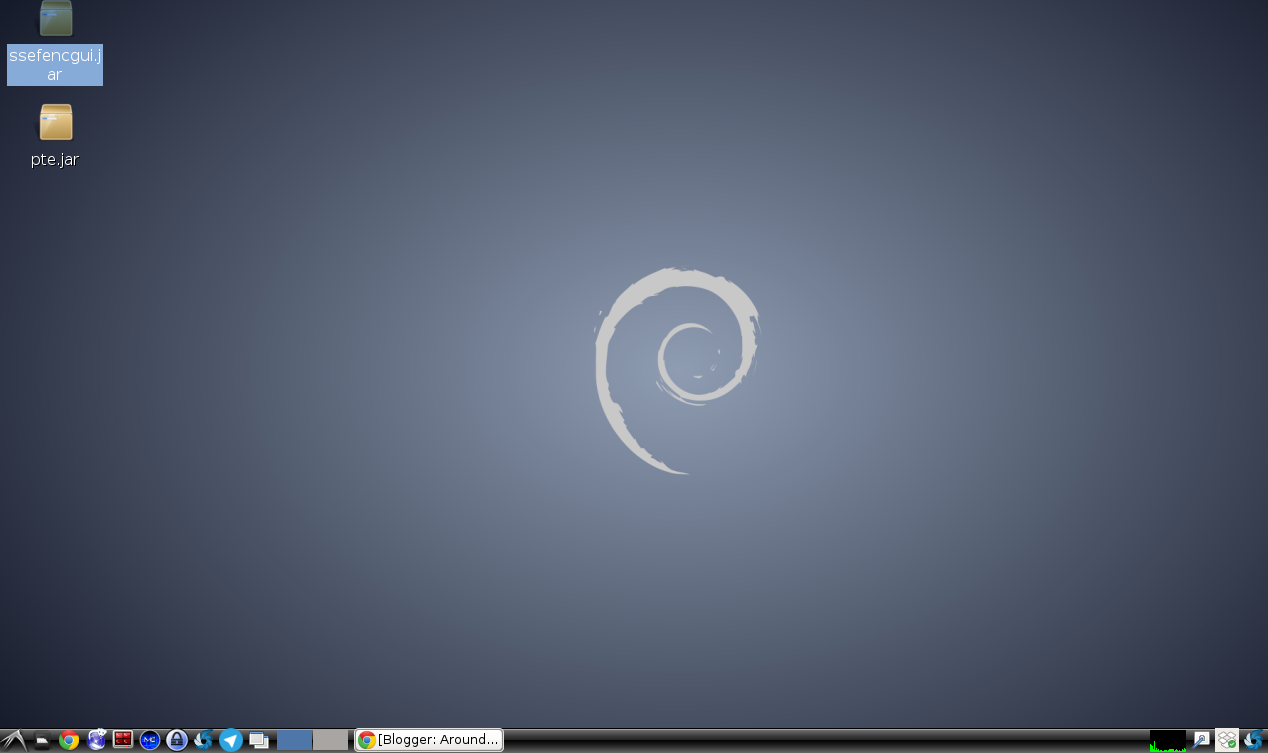1268x753 pixels.
Task: Open the padlock password manager launcher
Action: point(177,740)
